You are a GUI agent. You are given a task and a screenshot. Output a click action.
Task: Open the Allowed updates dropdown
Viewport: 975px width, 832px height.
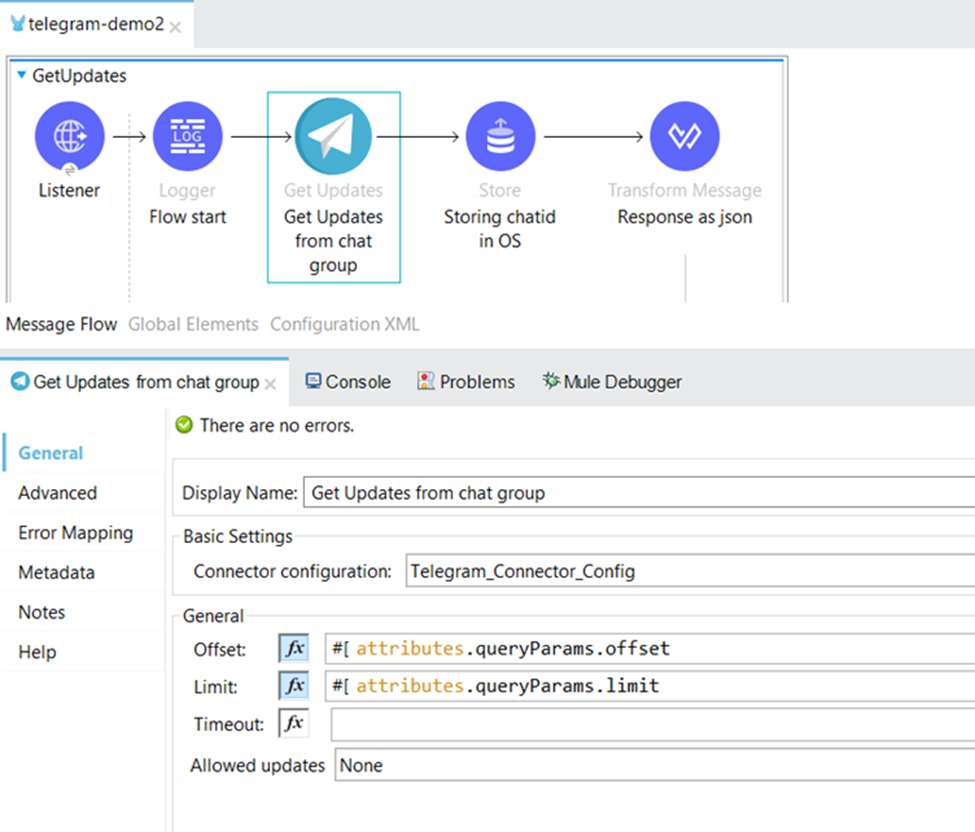tap(654, 765)
